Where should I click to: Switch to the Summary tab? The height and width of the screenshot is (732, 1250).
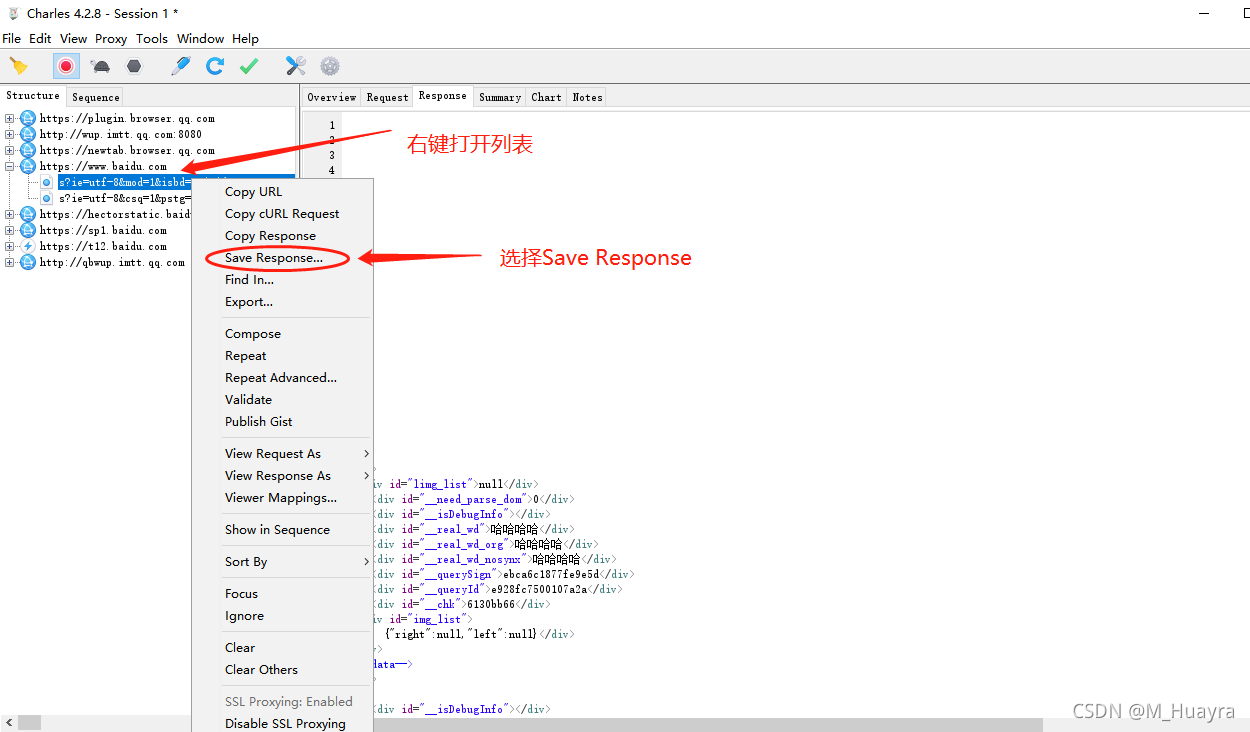click(500, 97)
